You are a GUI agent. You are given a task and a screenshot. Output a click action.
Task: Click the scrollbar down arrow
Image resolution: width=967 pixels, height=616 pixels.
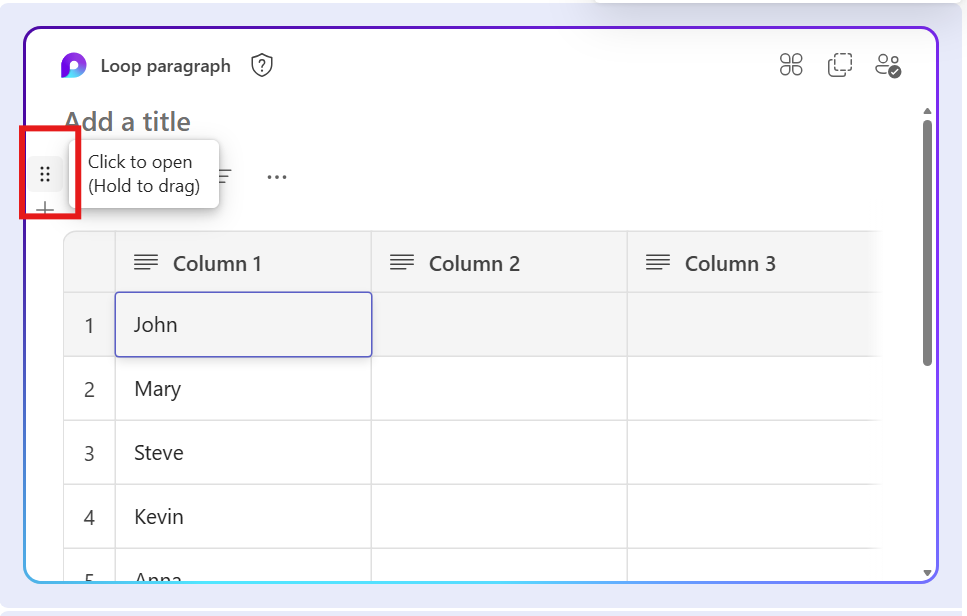pos(927,573)
